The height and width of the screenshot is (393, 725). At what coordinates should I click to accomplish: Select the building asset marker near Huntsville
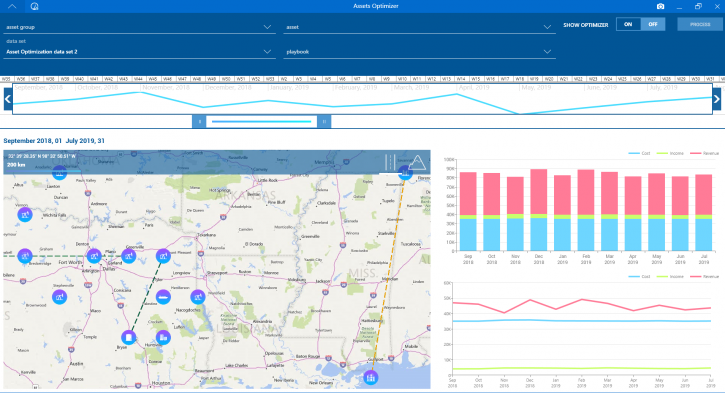tap(163, 338)
